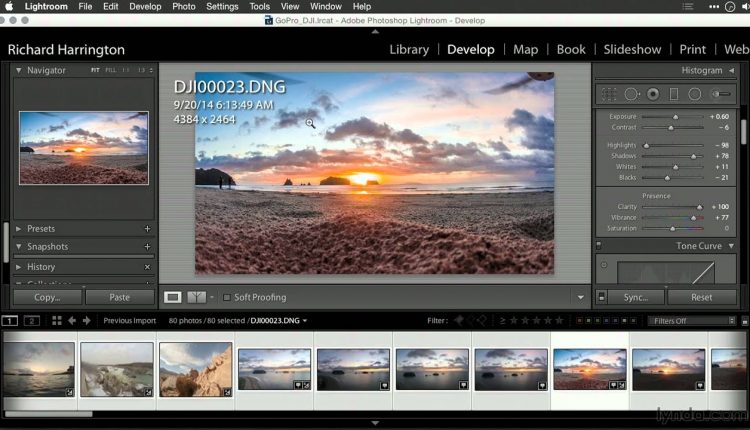The image size is (750, 430).
Task: Click the Vibrance slider
Action: tap(673, 218)
